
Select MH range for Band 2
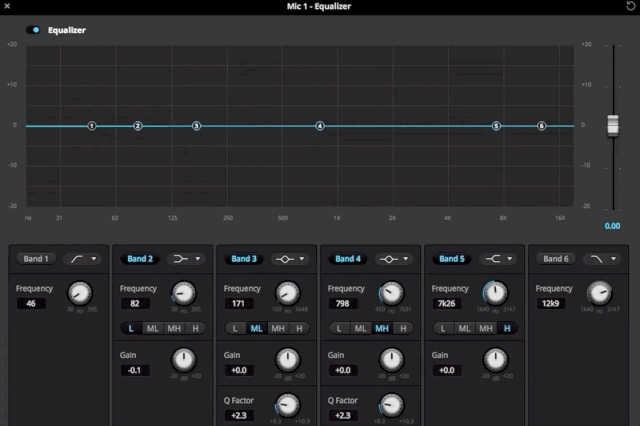[x=174, y=328]
